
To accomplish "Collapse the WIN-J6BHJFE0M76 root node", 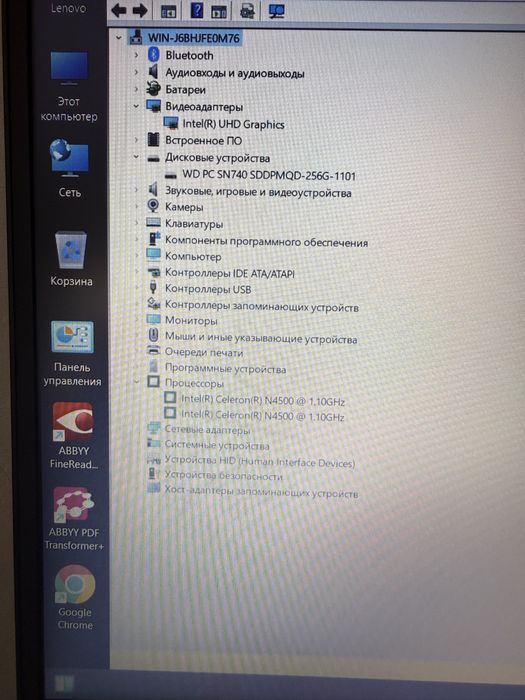I will (x=118, y=38).
